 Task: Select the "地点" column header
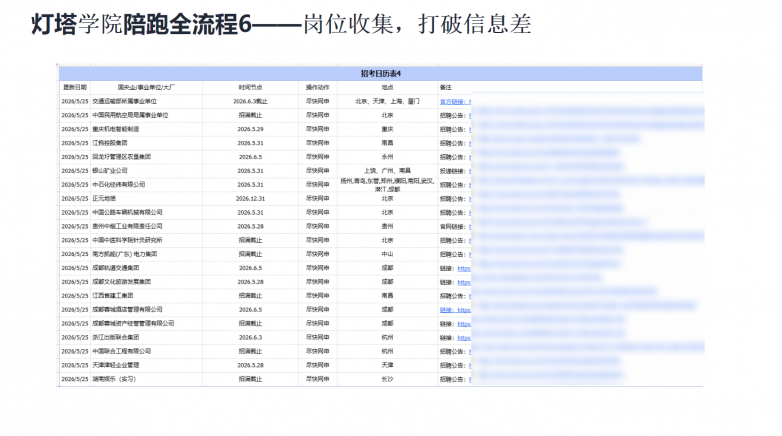pyautogui.click(x=388, y=87)
